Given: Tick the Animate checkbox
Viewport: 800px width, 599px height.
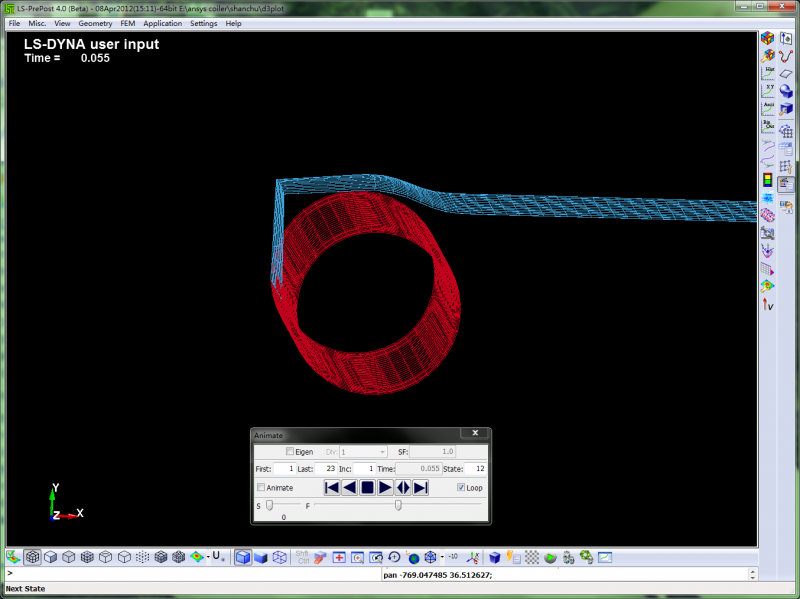Looking at the screenshot, I should [262, 488].
